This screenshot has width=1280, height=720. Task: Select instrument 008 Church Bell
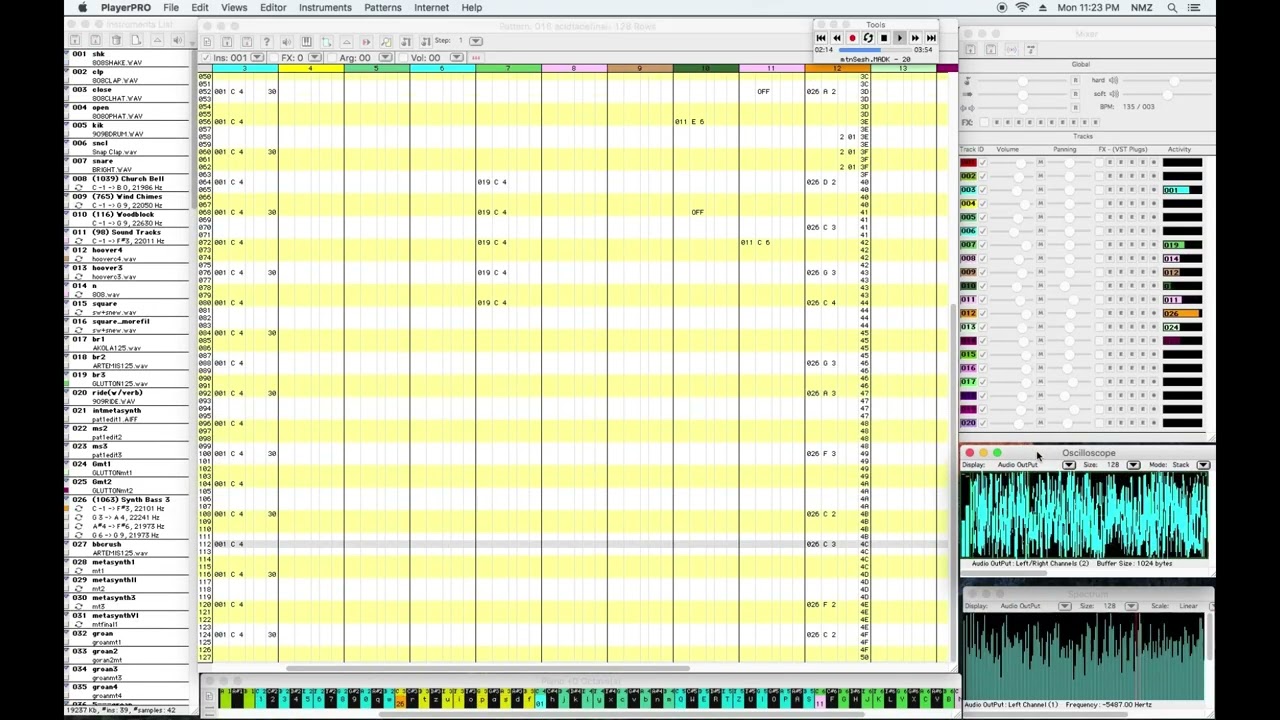tap(128, 183)
